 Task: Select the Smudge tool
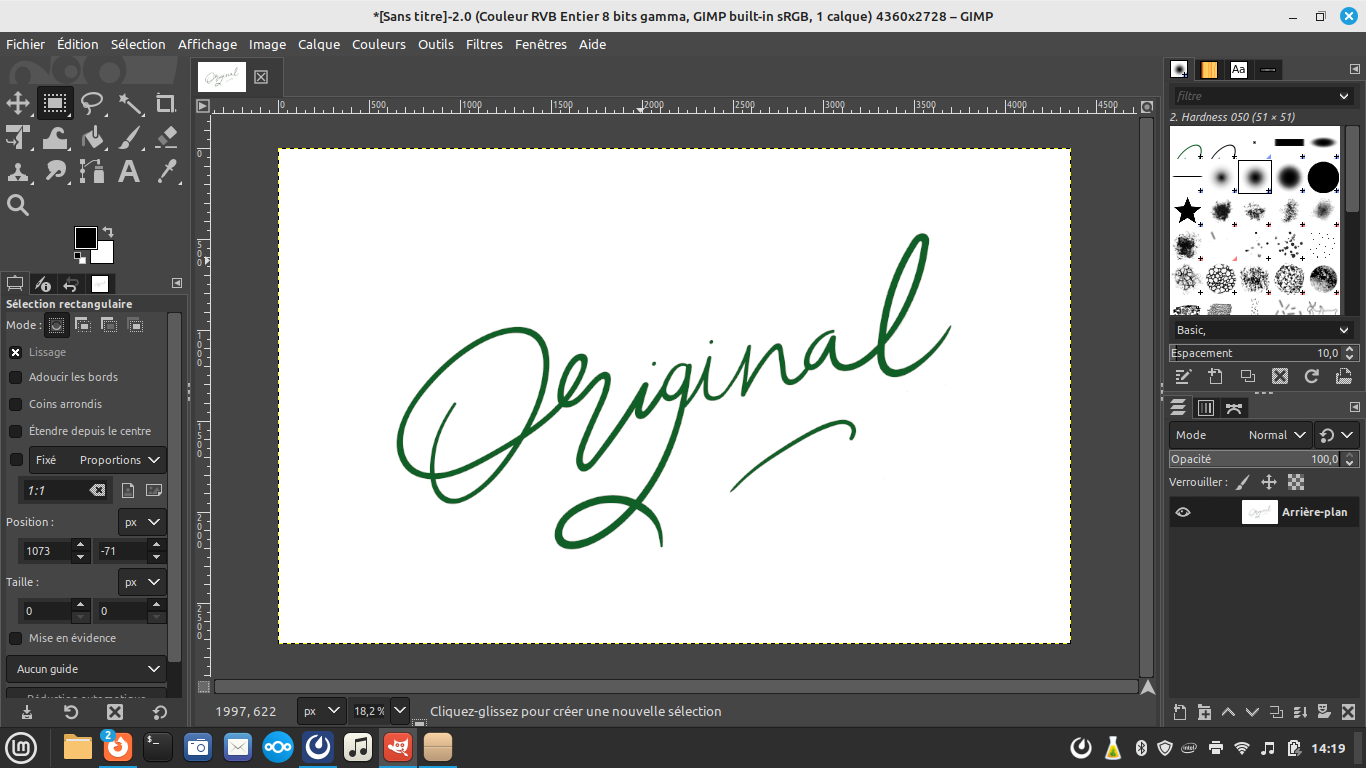(x=55, y=171)
